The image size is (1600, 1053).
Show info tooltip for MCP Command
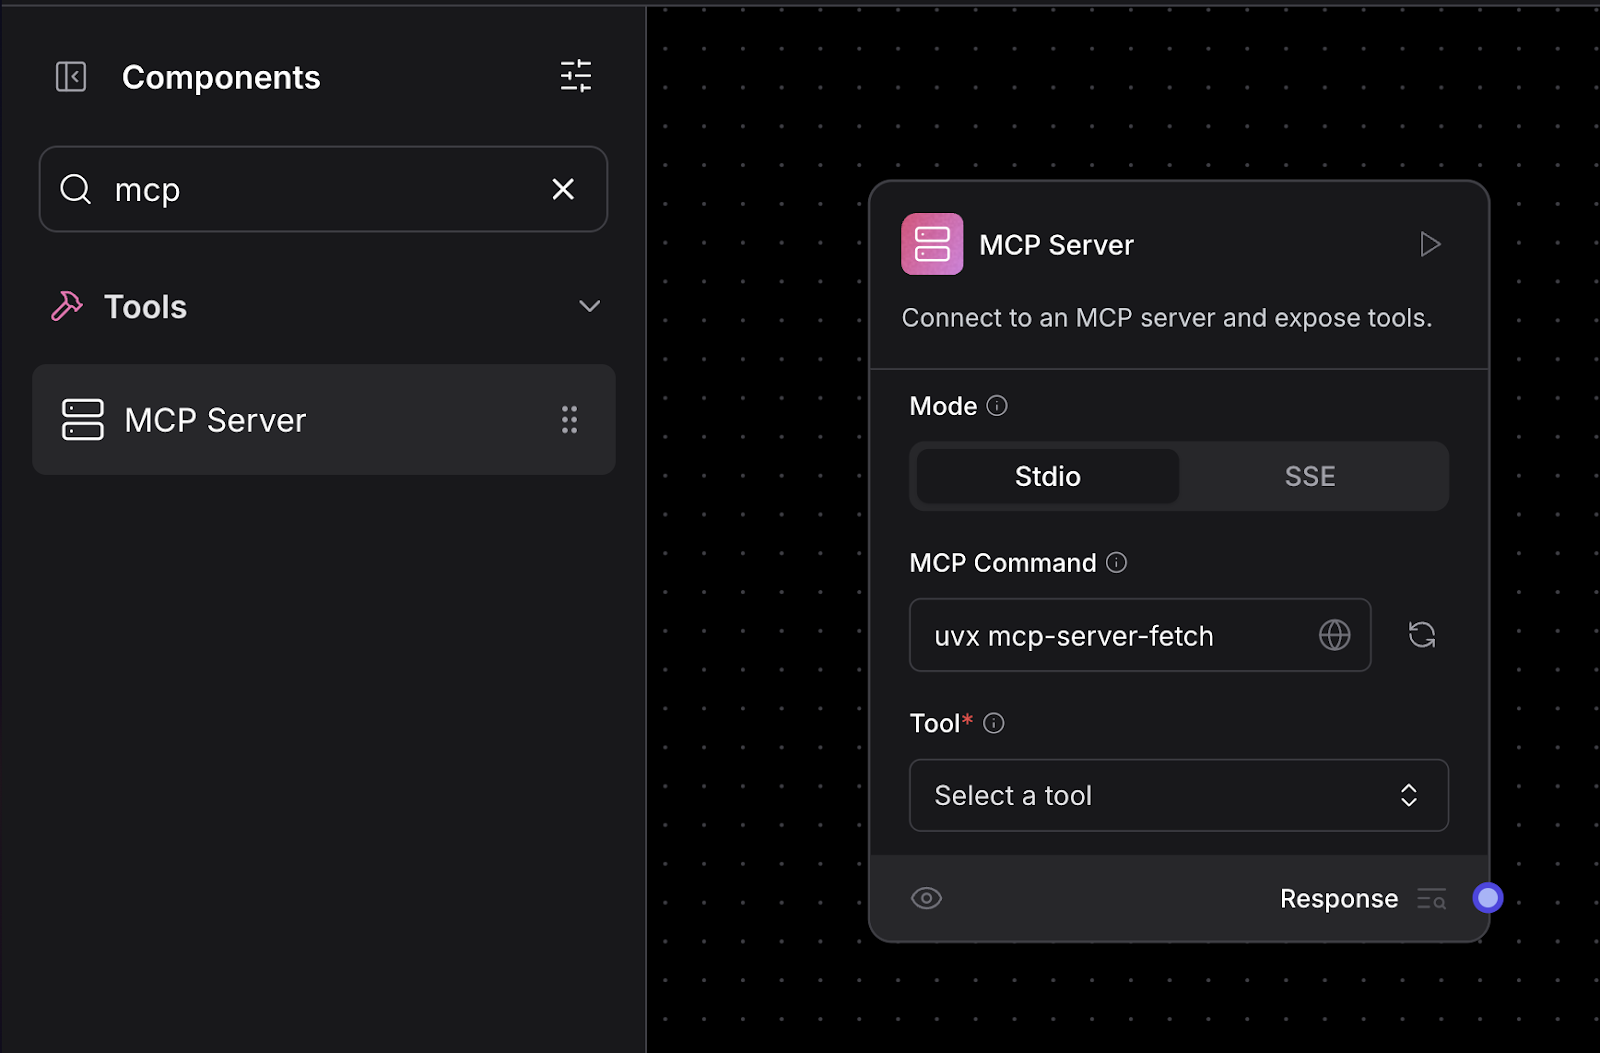pos(1116,563)
